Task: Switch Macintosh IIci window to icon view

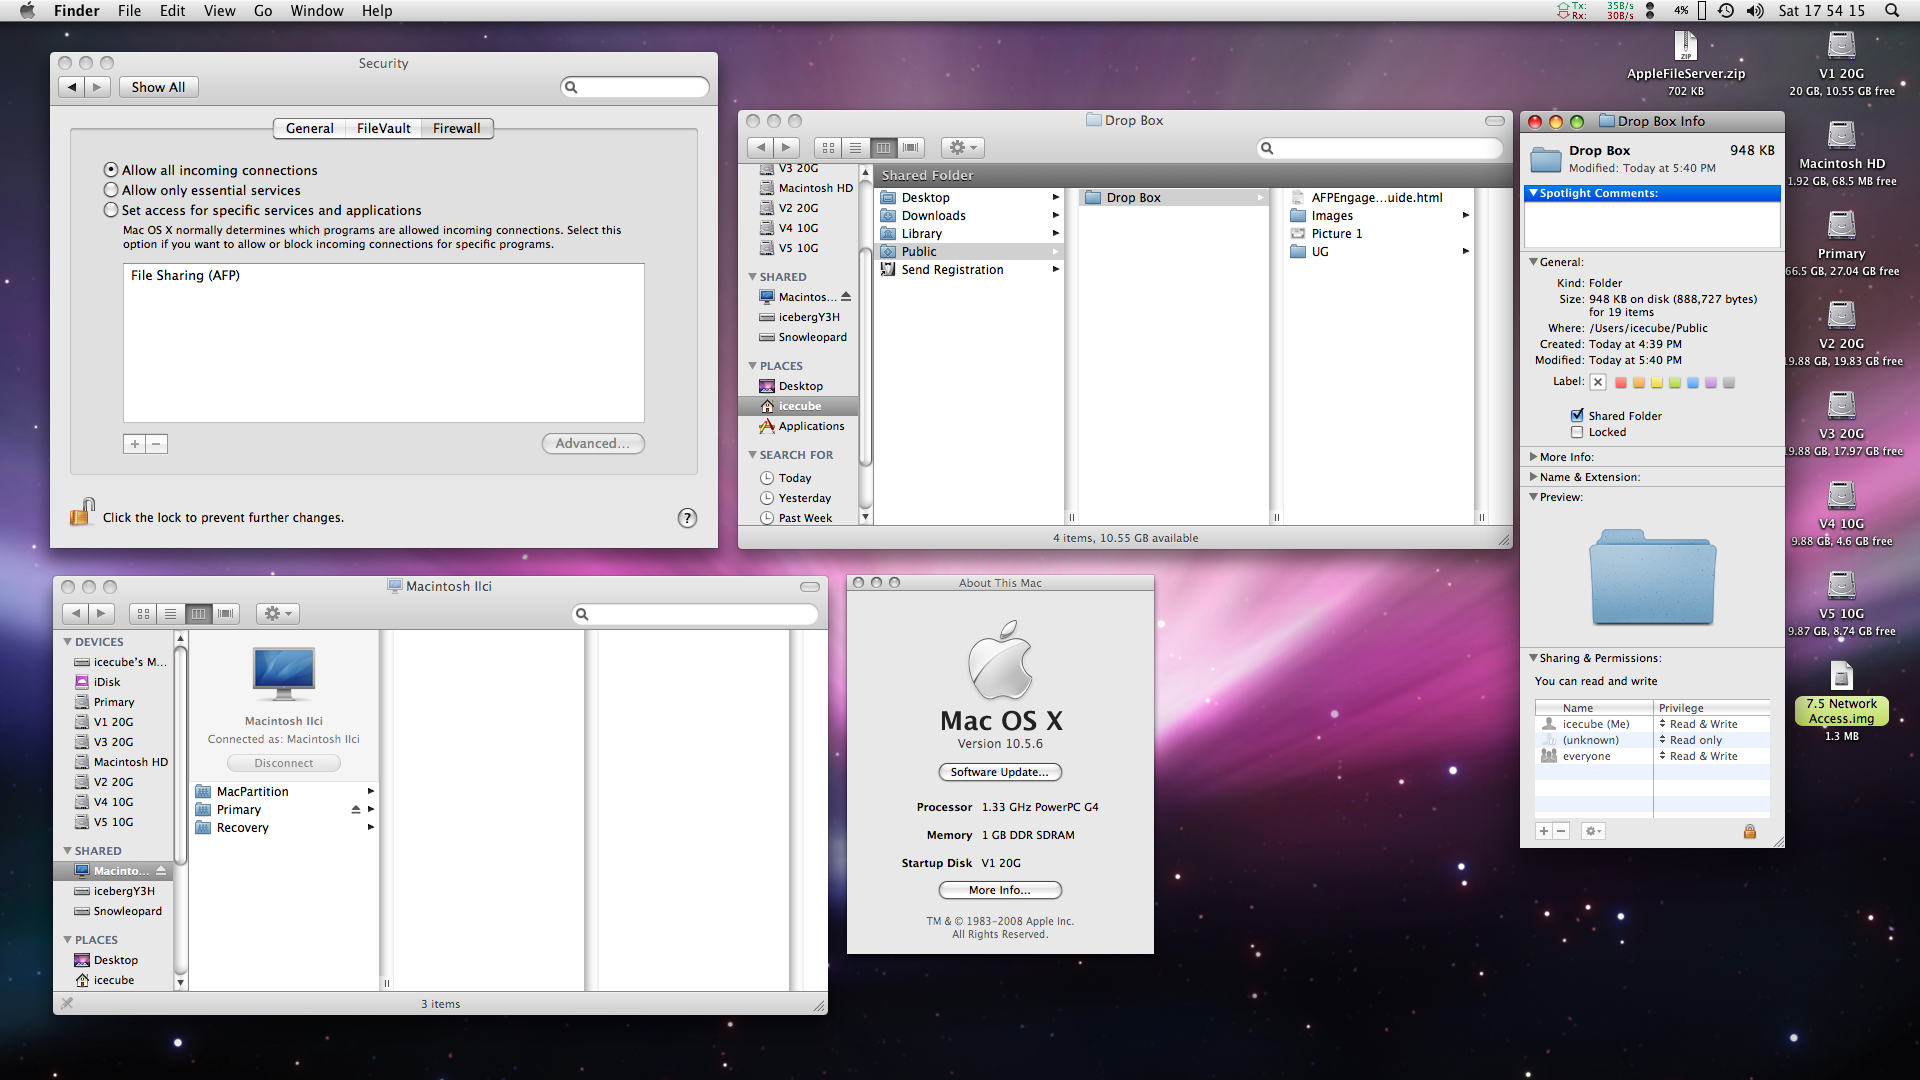Action: (x=143, y=614)
